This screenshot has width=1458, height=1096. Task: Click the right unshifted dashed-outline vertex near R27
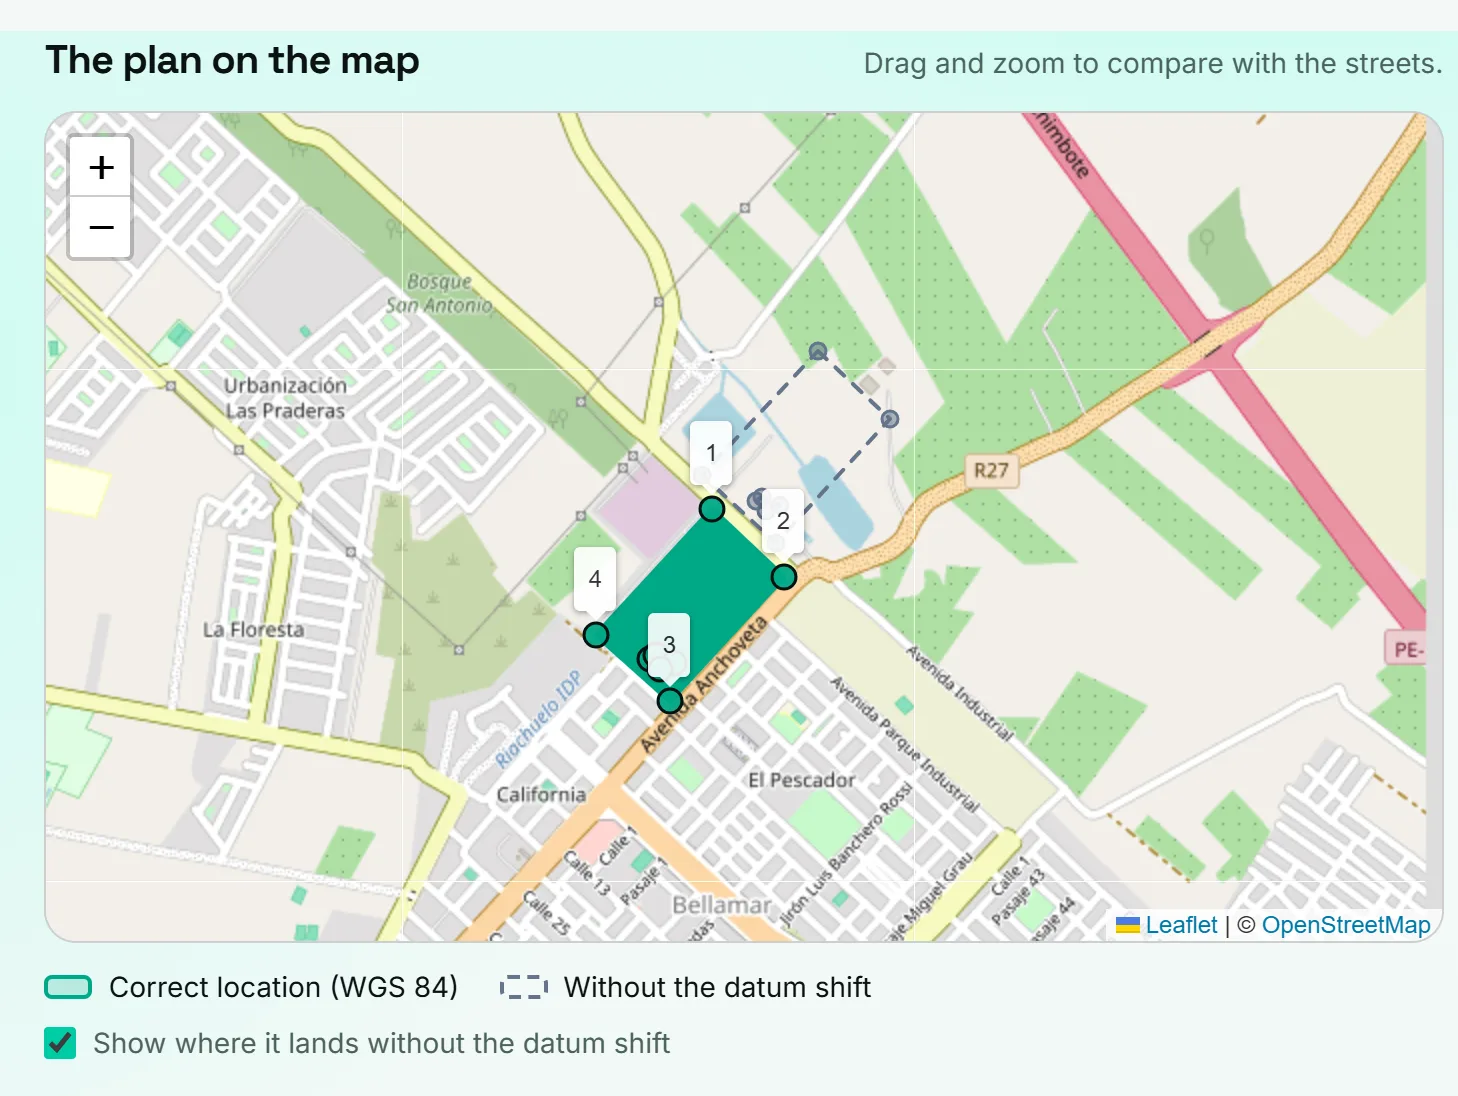[890, 419]
